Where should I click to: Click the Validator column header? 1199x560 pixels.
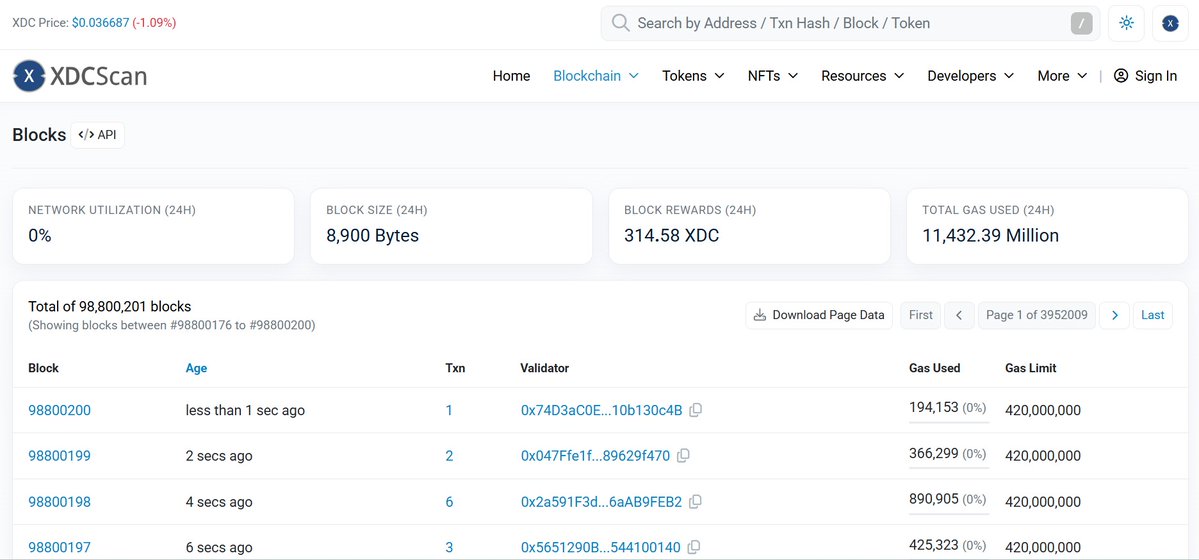pos(544,368)
